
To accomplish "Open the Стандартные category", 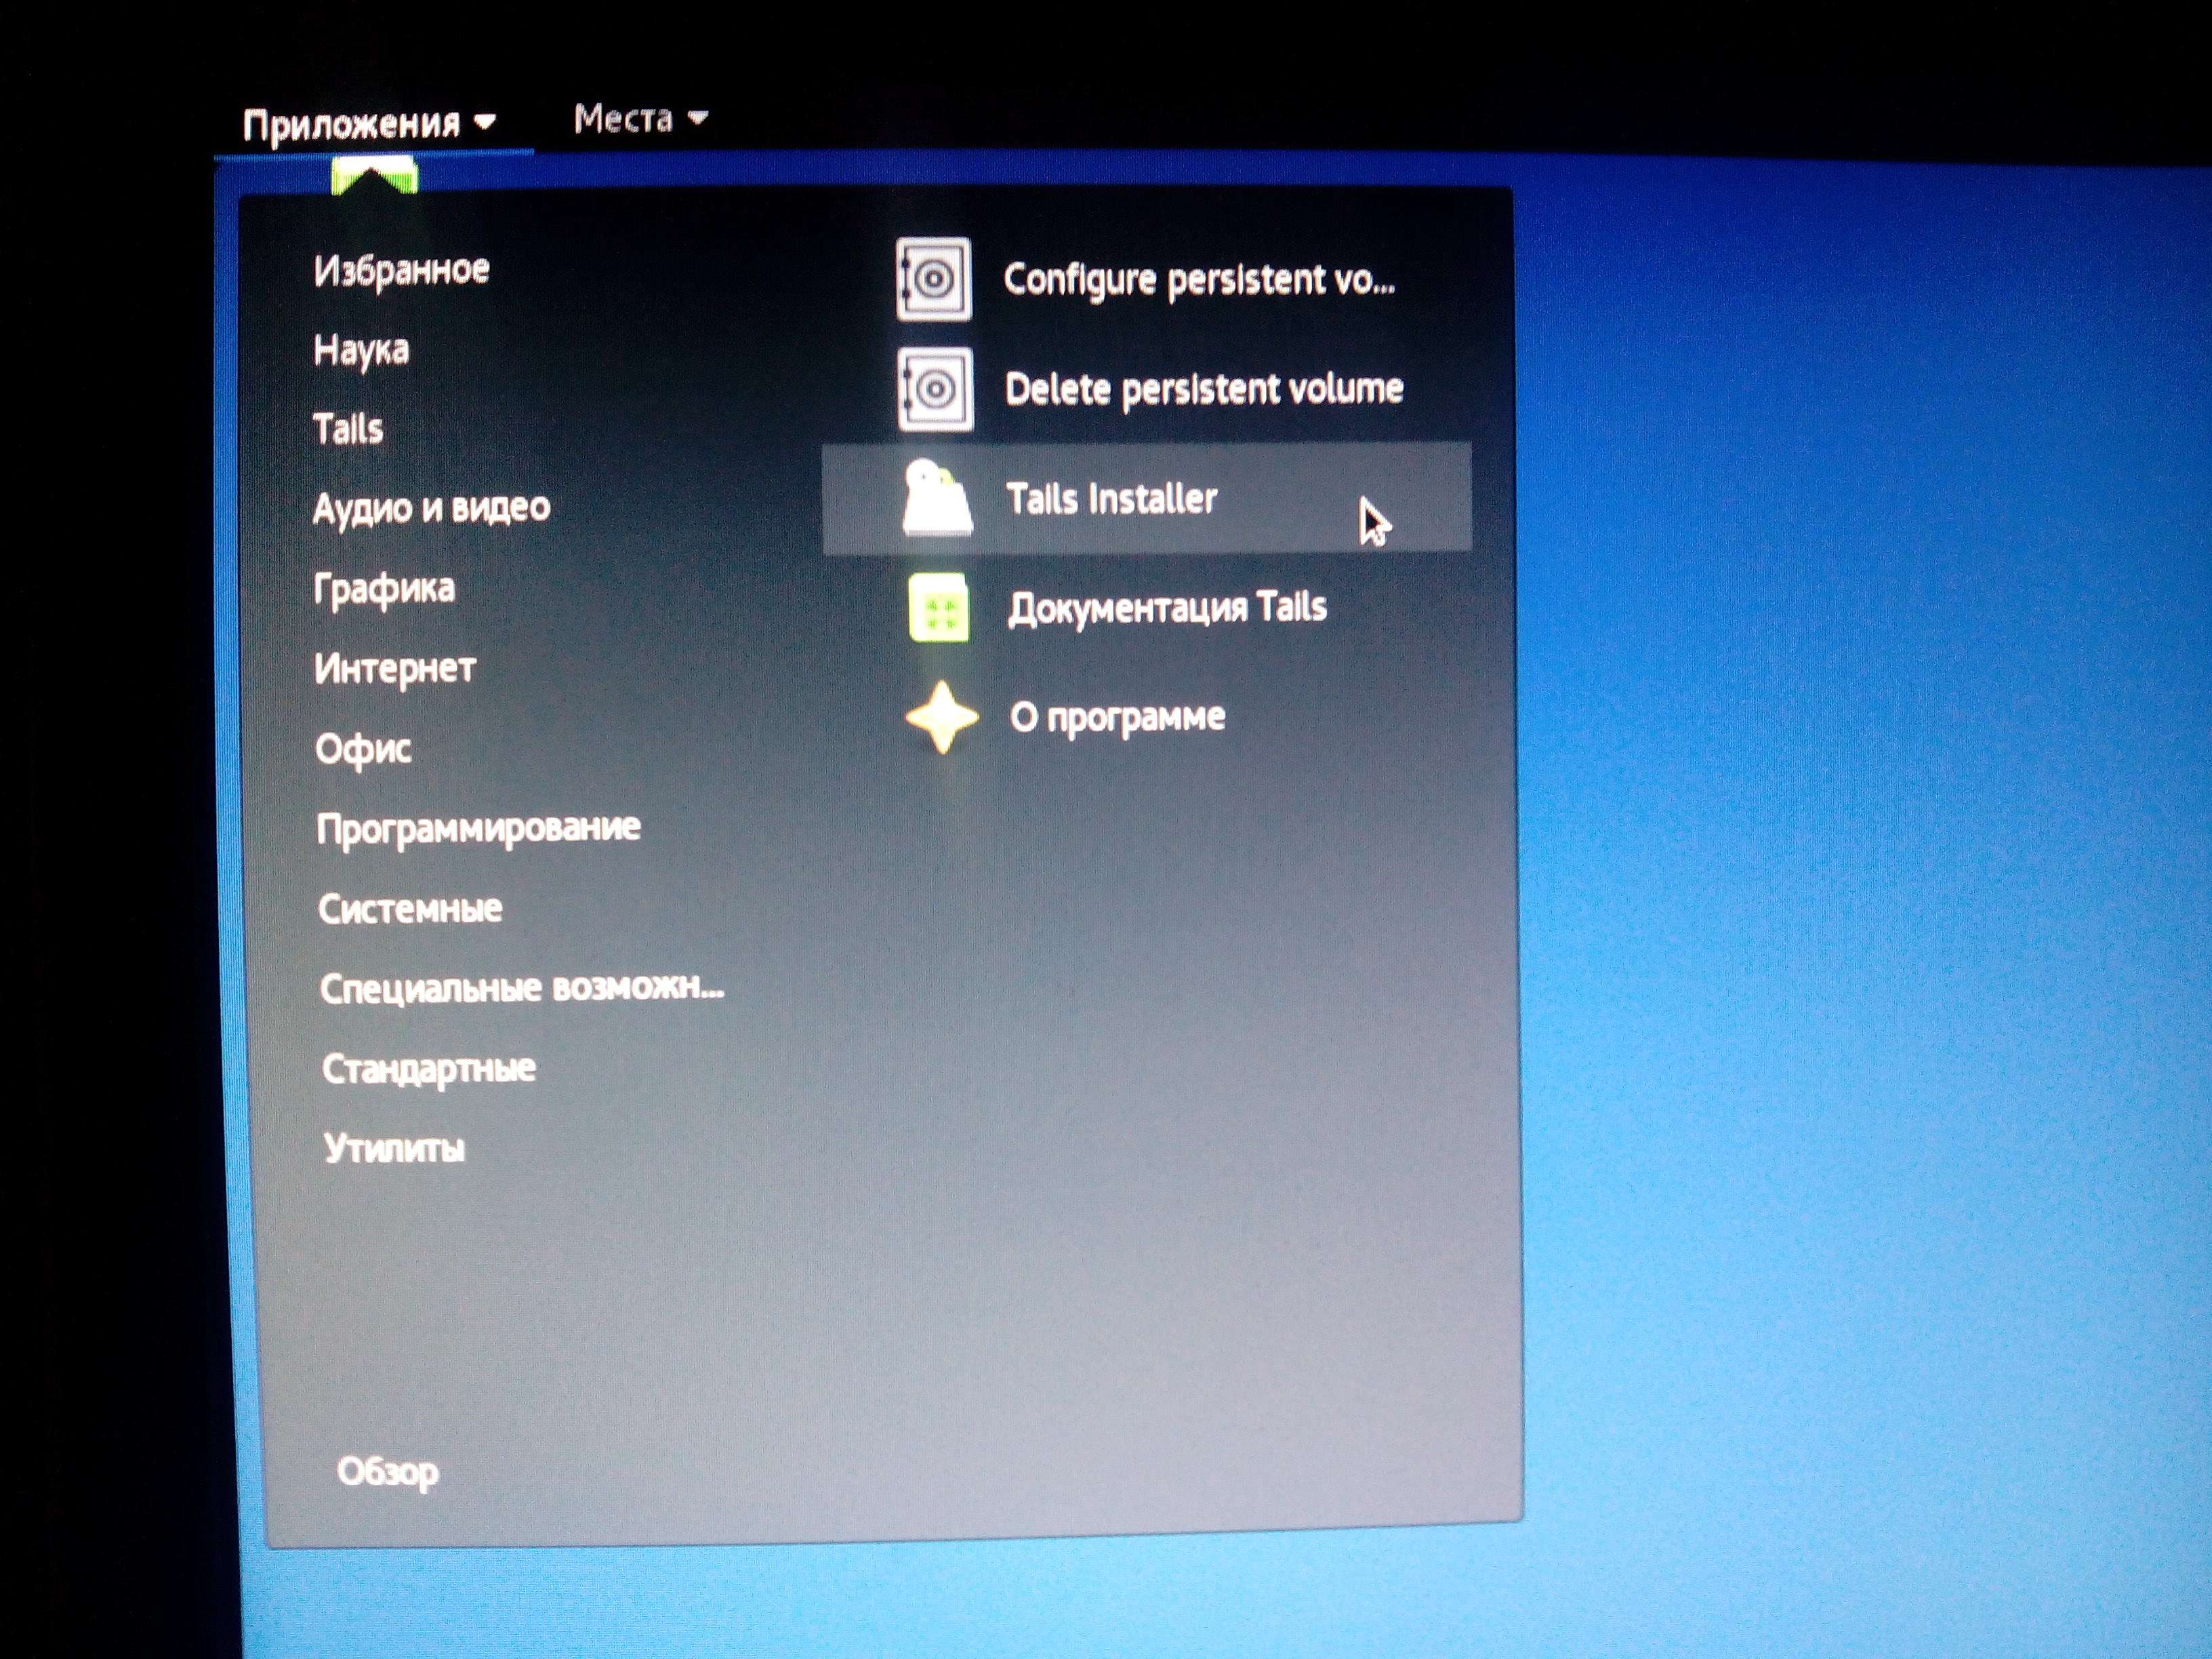I will [428, 1068].
